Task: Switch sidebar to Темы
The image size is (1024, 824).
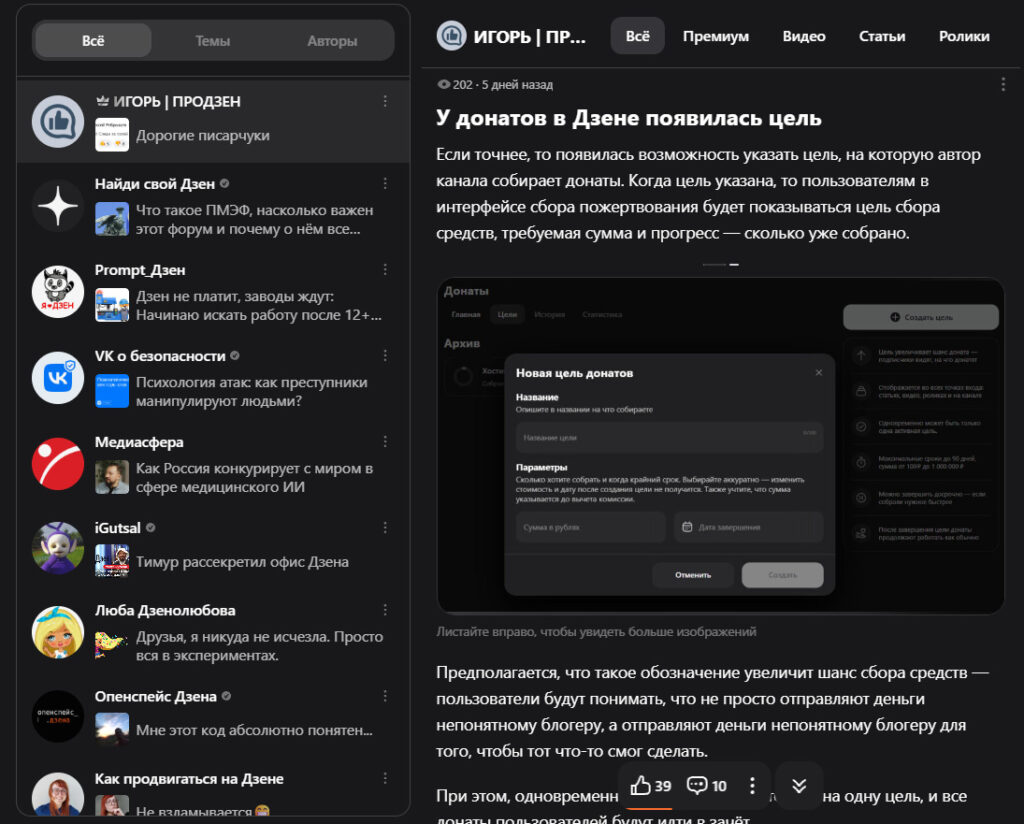Action: (213, 40)
